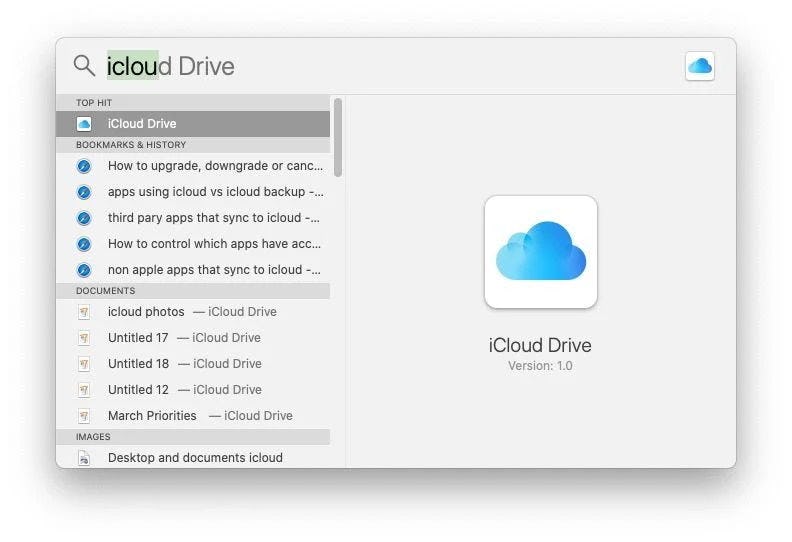Select the "Untitled 18" document
Image resolution: width=792 pixels, height=542 pixels.
click(192, 364)
